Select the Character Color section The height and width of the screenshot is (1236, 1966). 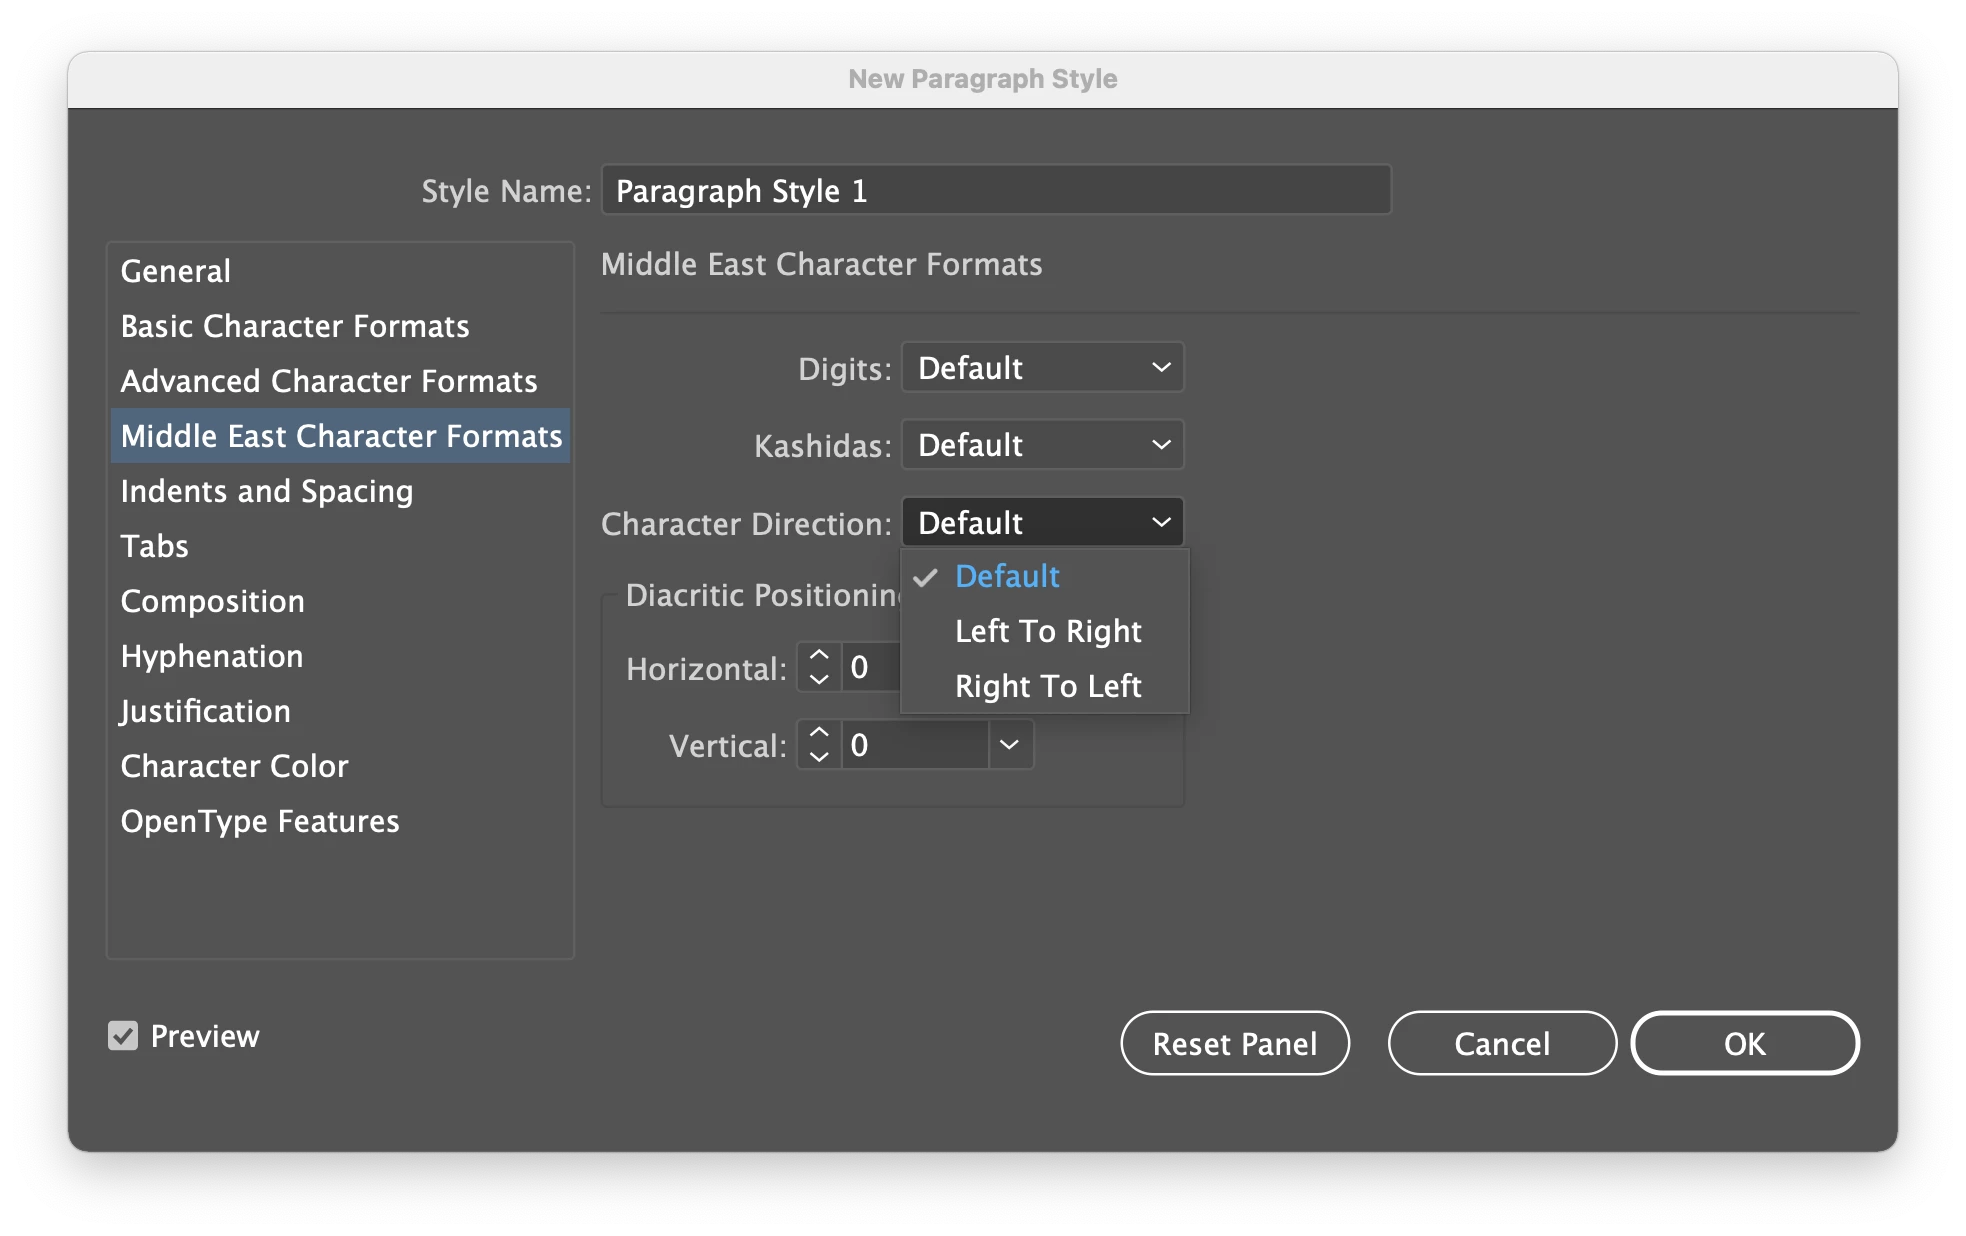235,766
